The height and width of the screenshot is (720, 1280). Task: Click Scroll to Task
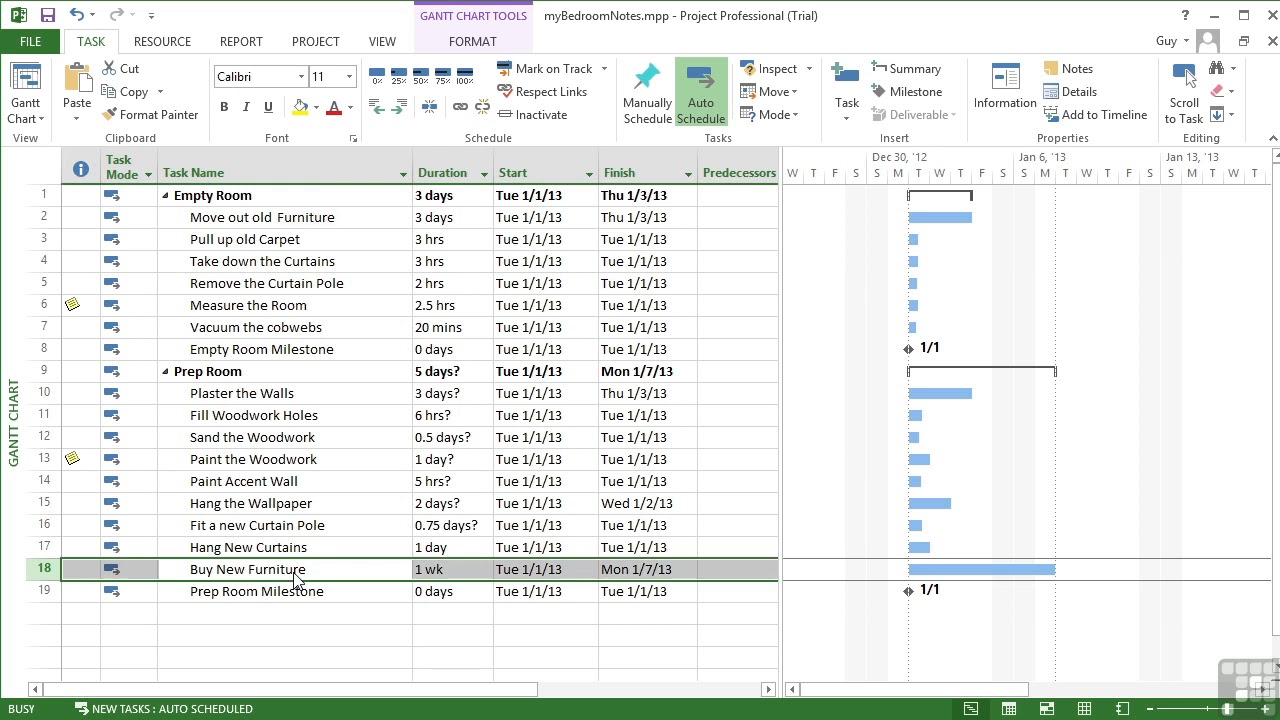[1184, 93]
